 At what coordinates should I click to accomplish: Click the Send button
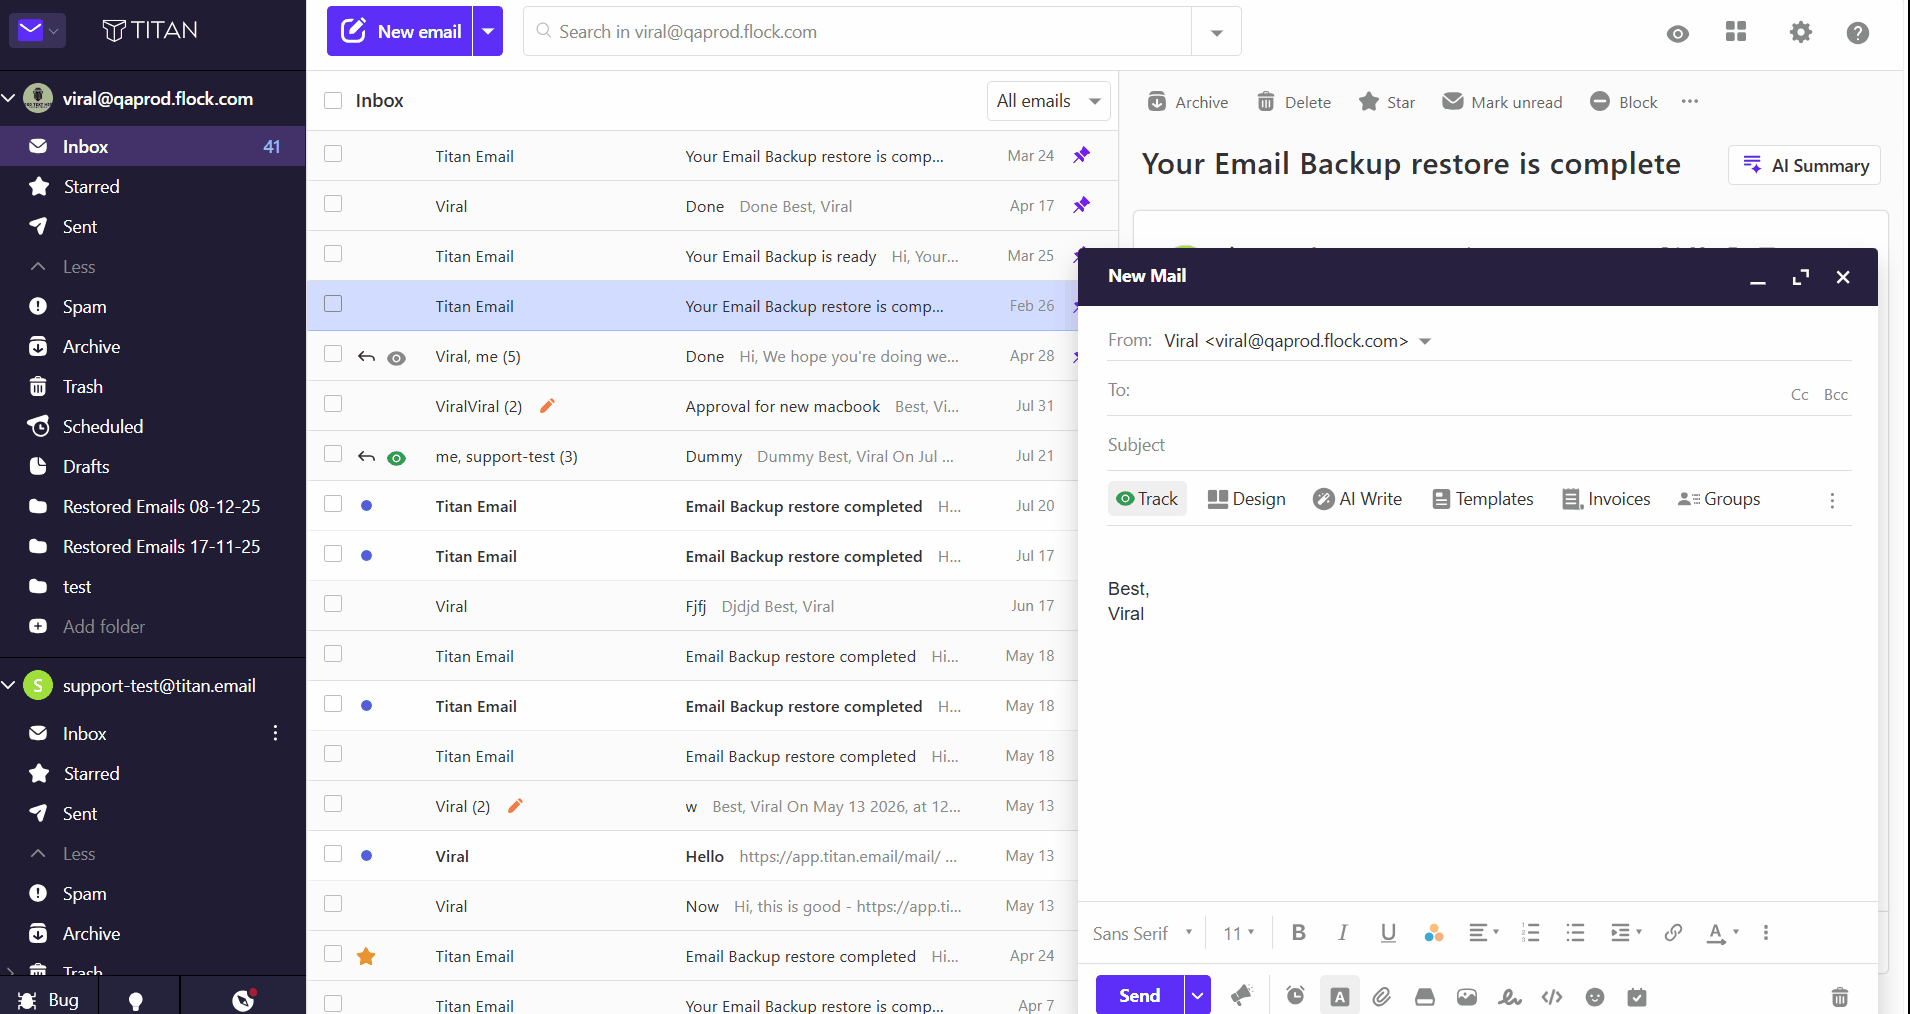(1140, 995)
